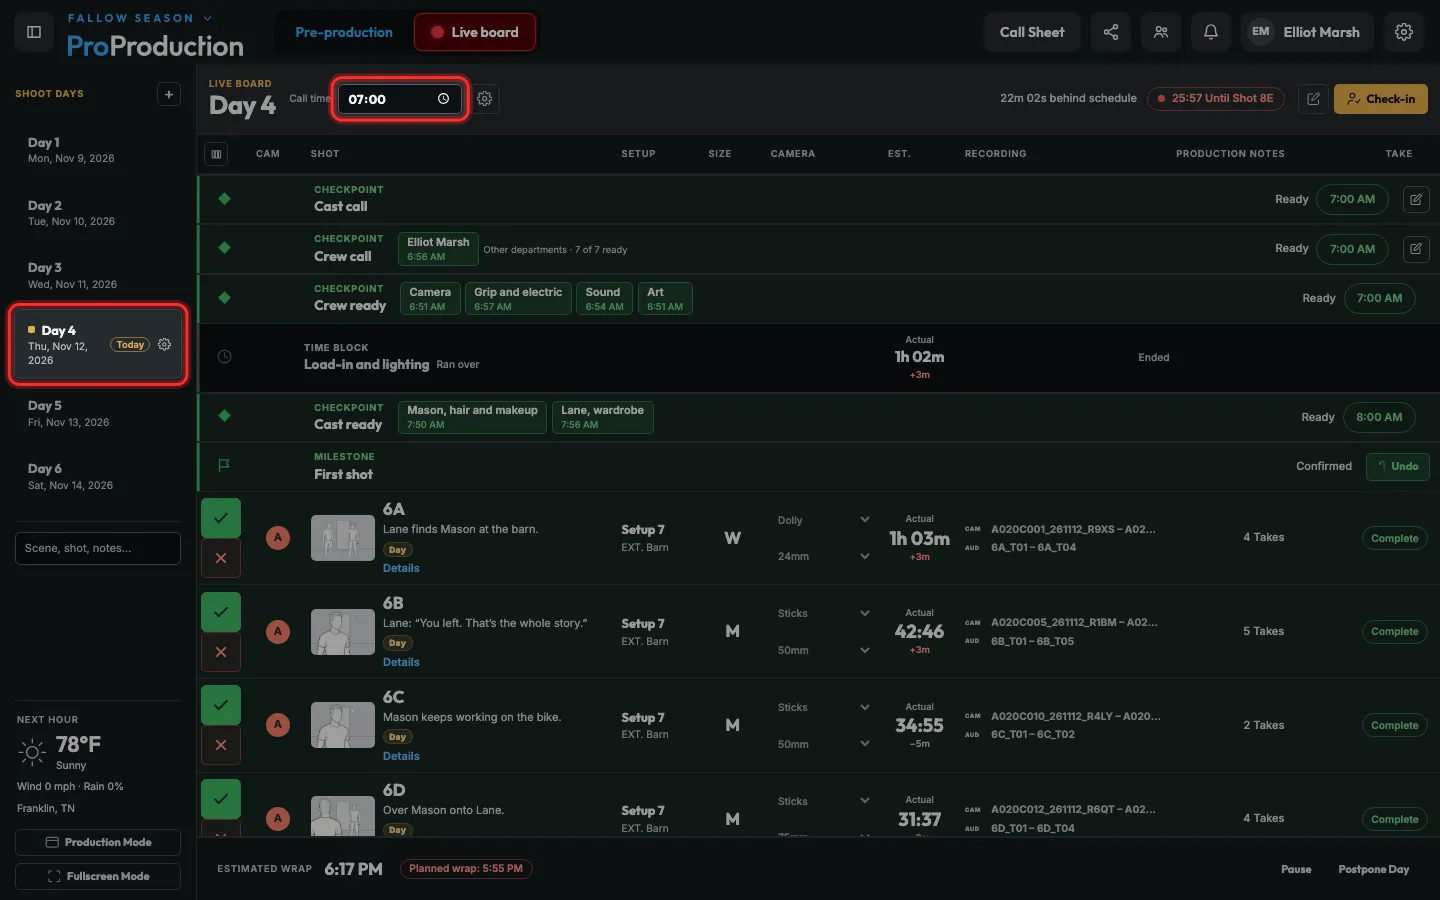Expand the Fallow Season project dropdown
Screen dimensions: 1440x900
[139, 18]
